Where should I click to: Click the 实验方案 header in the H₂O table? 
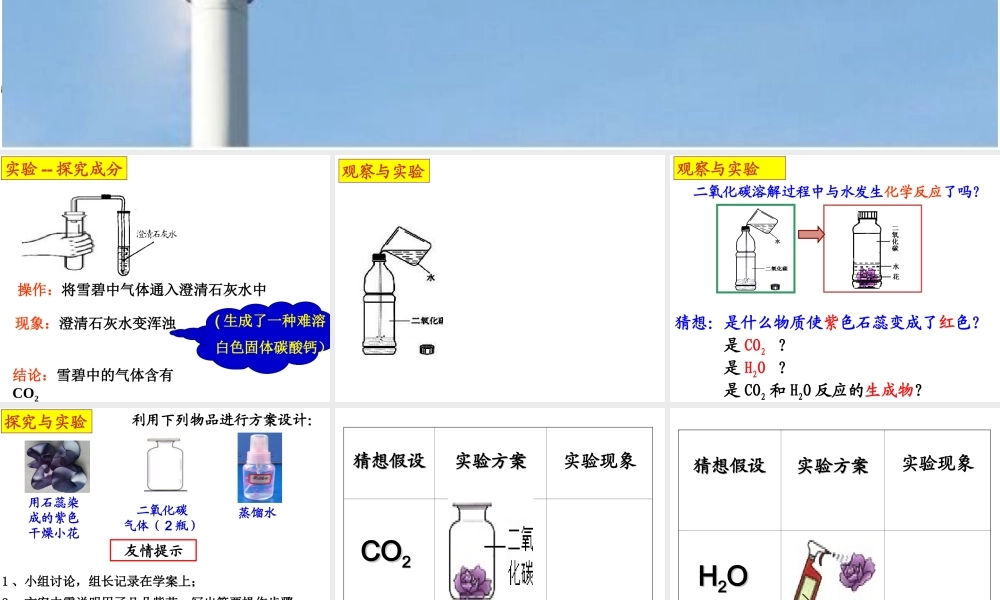tap(833, 465)
